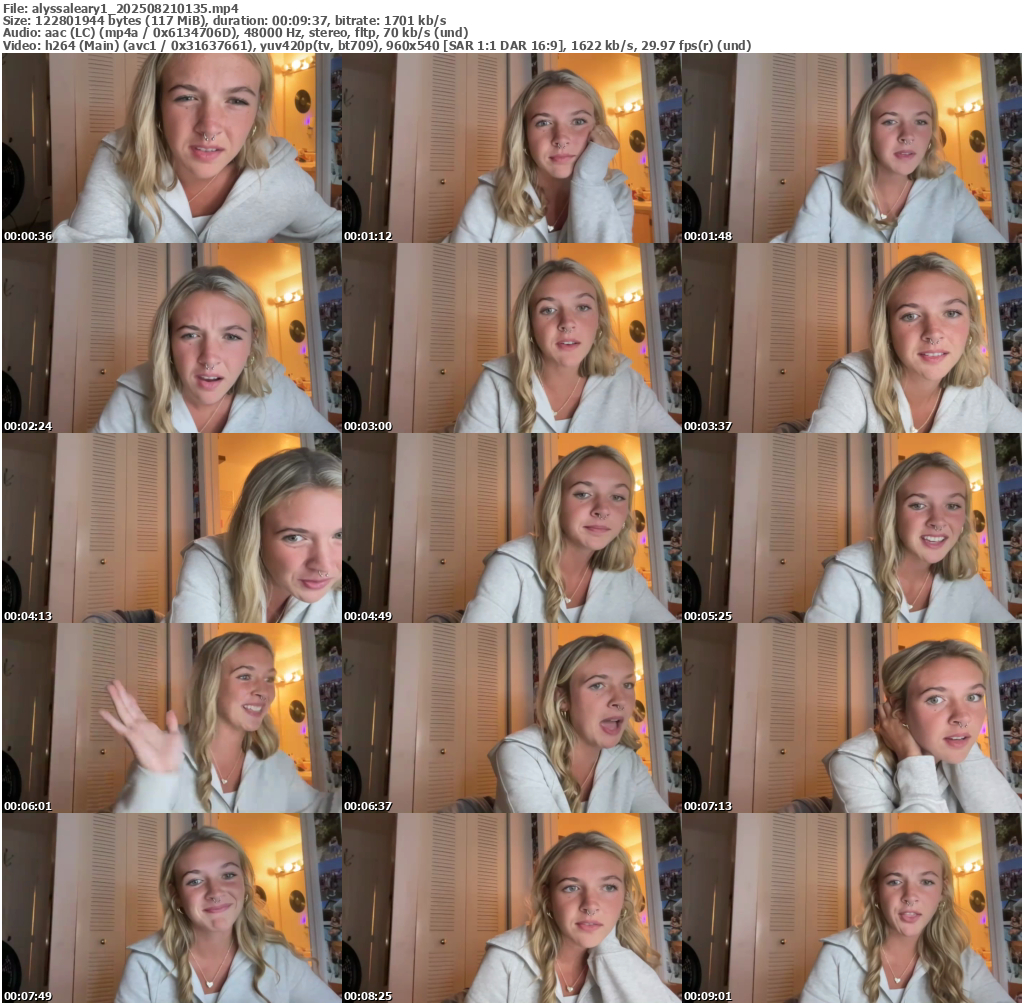
Task: Click the 00:05:25 timestamp label
Action: pos(708,616)
